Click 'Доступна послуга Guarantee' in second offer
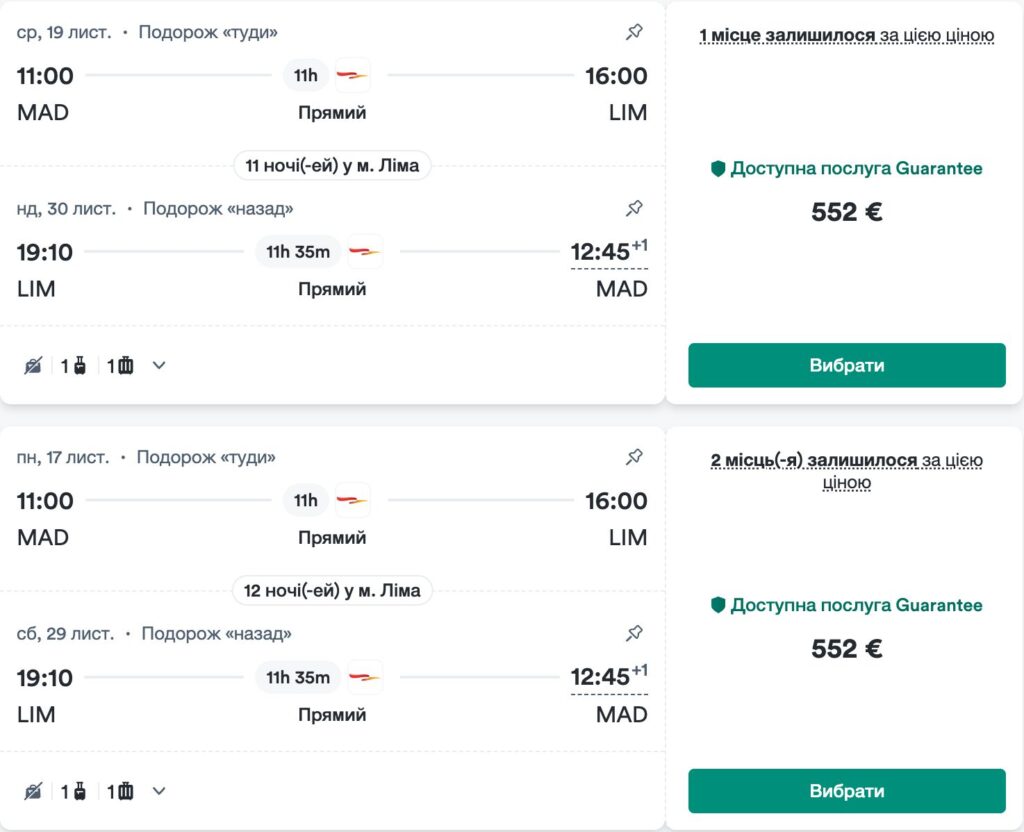This screenshot has height=832, width=1024. tap(856, 605)
